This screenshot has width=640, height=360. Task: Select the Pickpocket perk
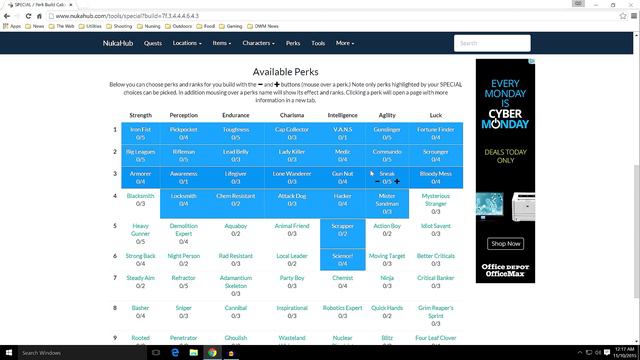click(184, 129)
